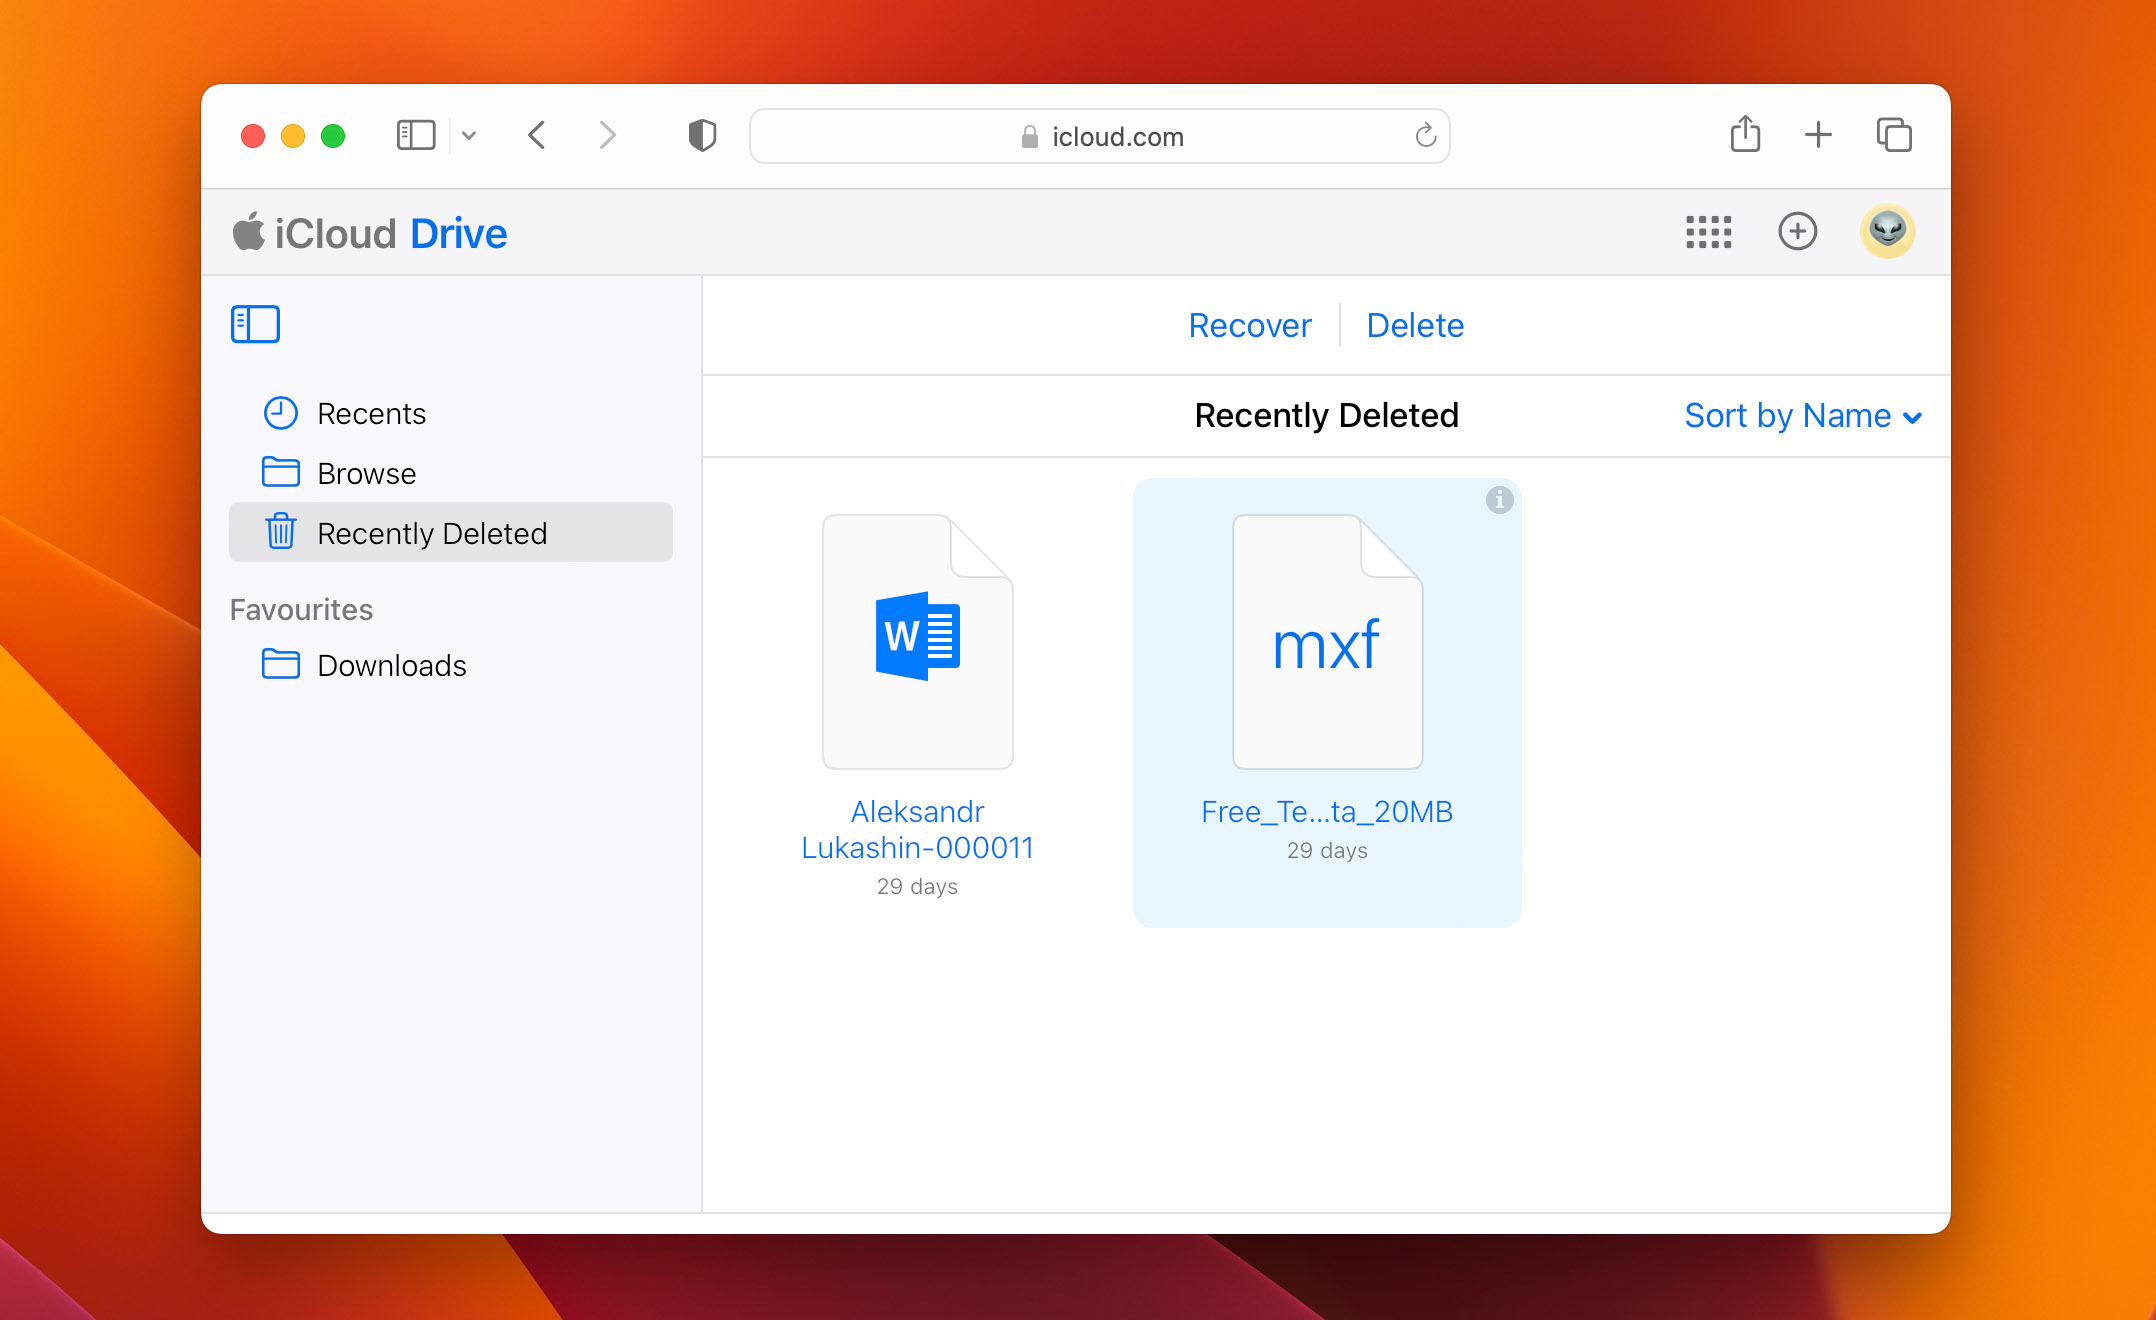Select the Aleksandr Lukashin Word document thumbnail

(918, 641)
